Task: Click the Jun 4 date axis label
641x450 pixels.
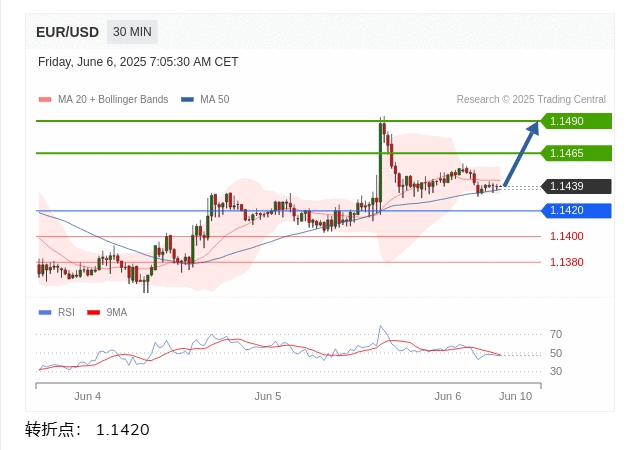Action: click(87, 396)
